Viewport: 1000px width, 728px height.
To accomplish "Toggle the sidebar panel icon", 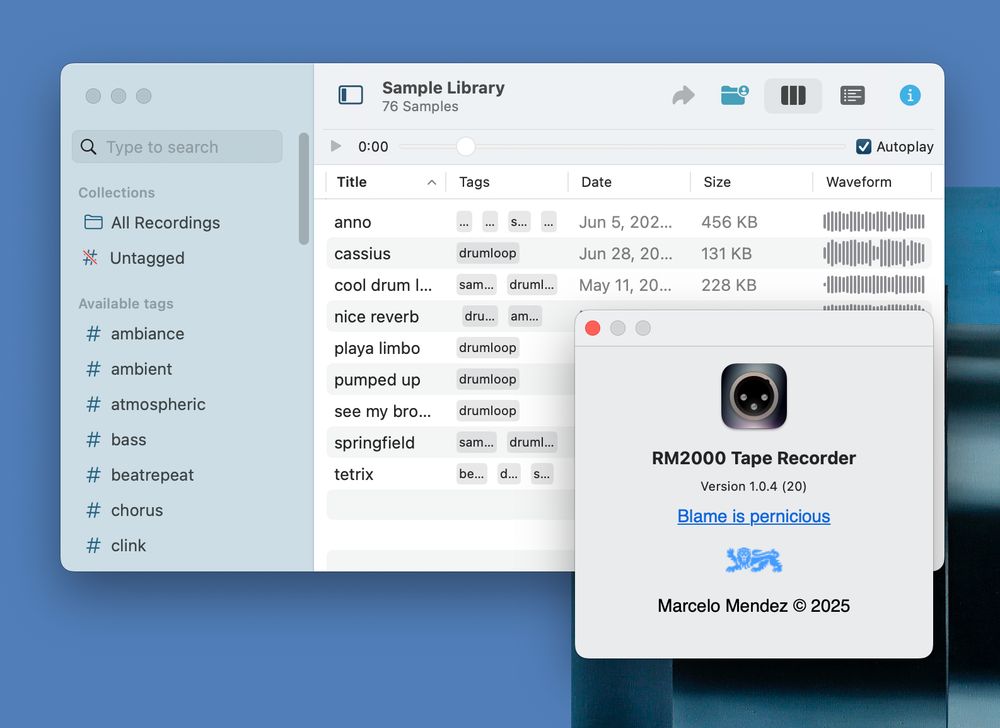I will [x=350, y=95].
